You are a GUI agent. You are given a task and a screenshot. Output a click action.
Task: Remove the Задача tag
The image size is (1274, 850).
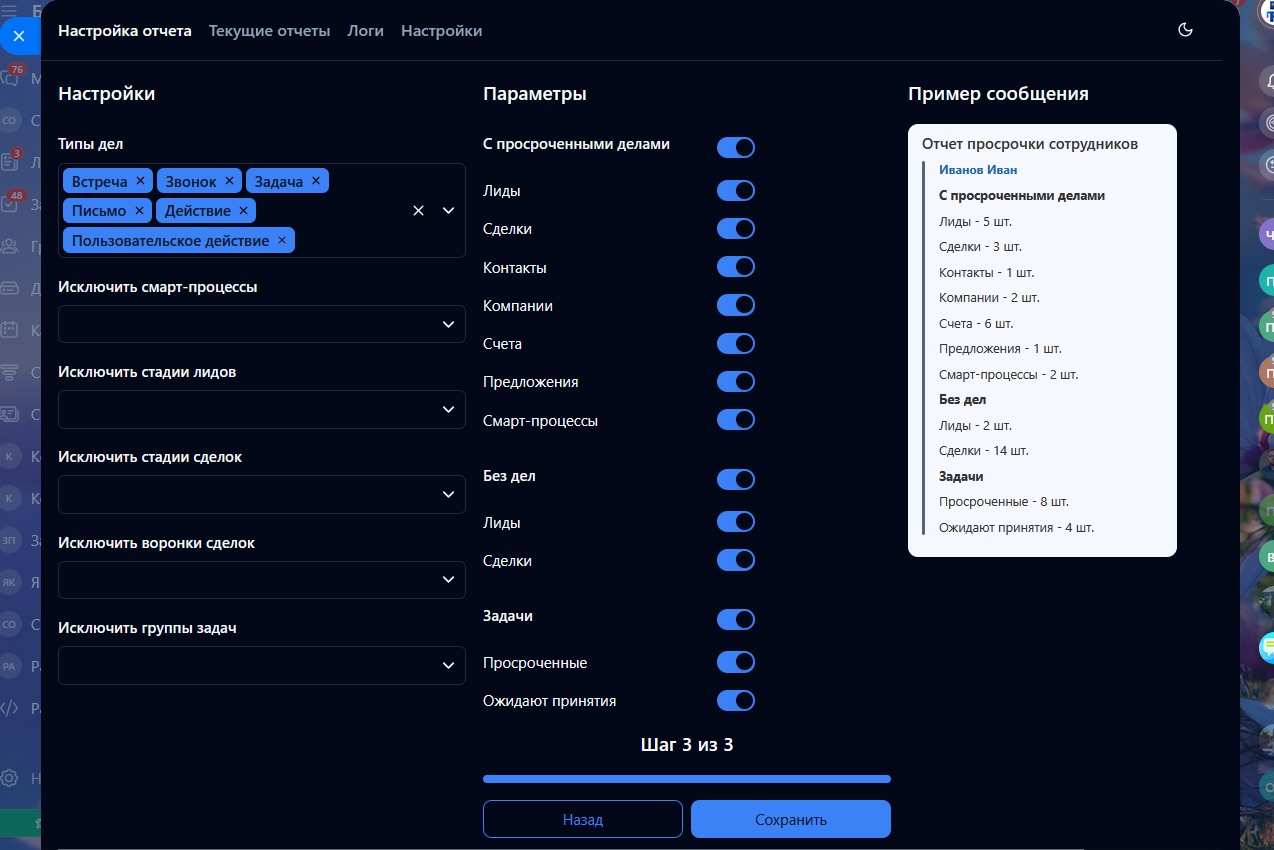(x=316, y=181)
